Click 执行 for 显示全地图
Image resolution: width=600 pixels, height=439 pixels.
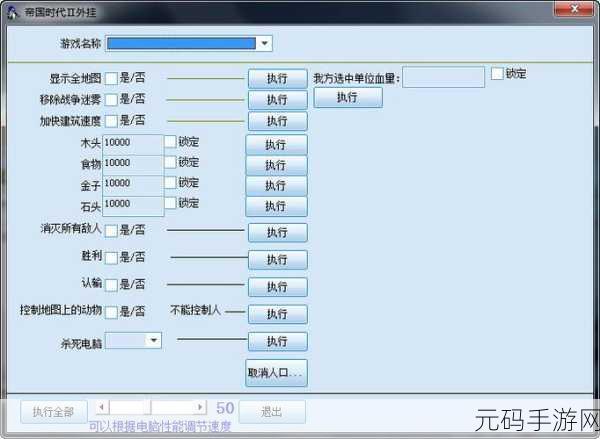coord(277,78)
